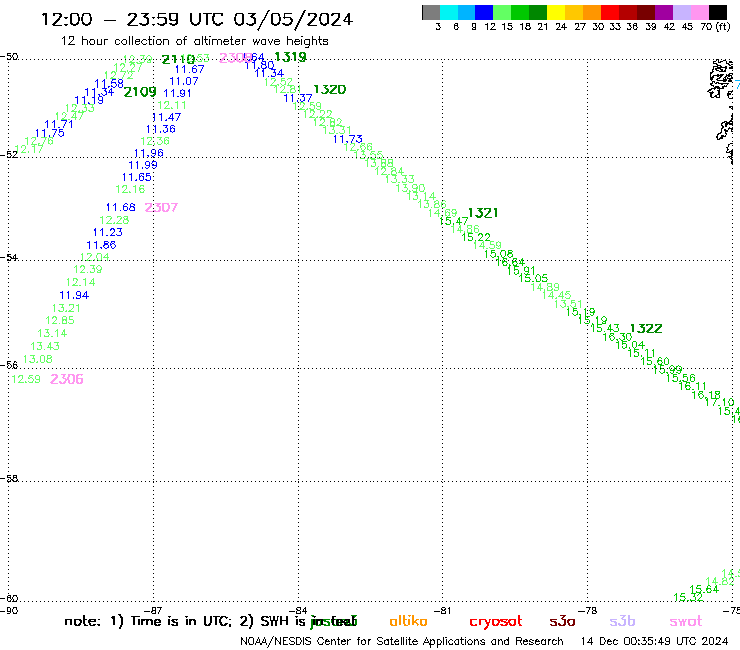Click the 'altika' satellite label

point(408,621)
